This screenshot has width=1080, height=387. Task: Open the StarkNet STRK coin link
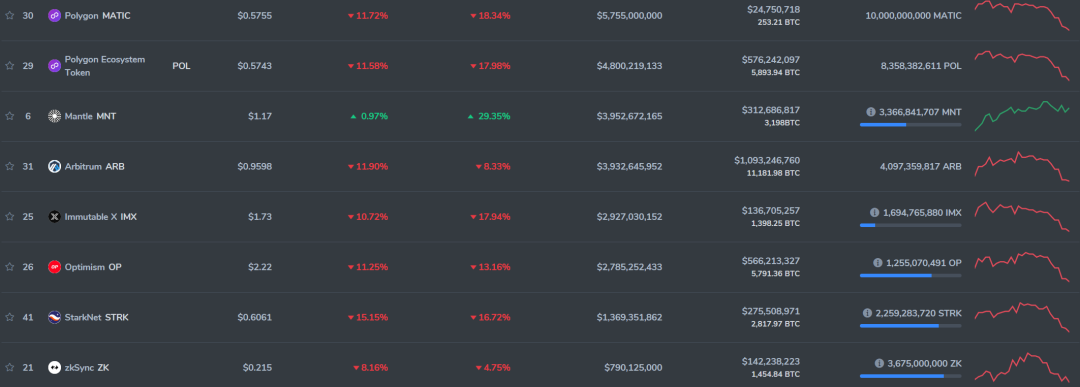(x=96, y=317)
